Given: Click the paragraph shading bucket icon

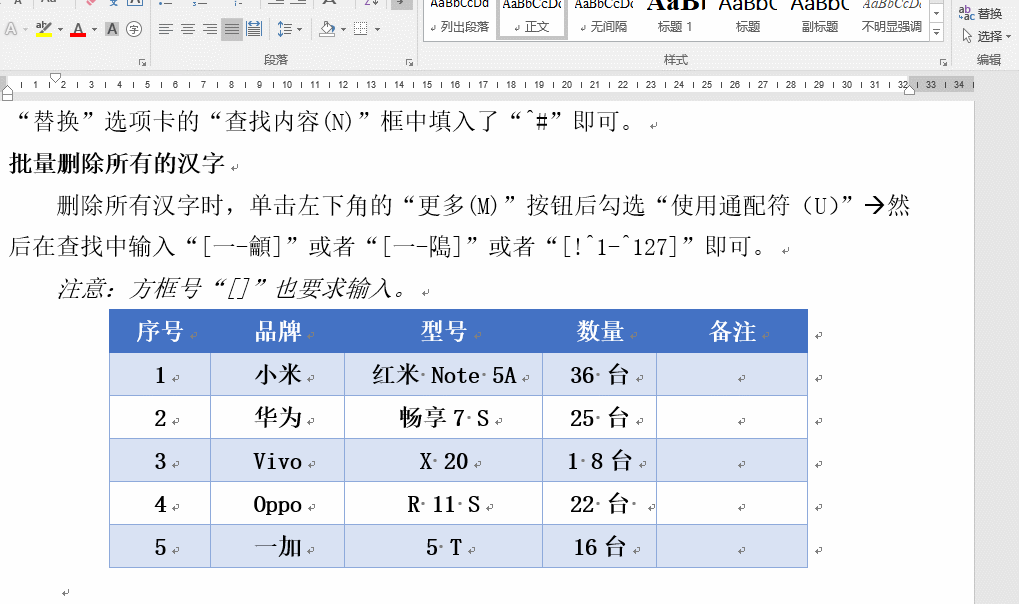Looking at the screenshot, I should pyautogui.click(x=328, y=29).
